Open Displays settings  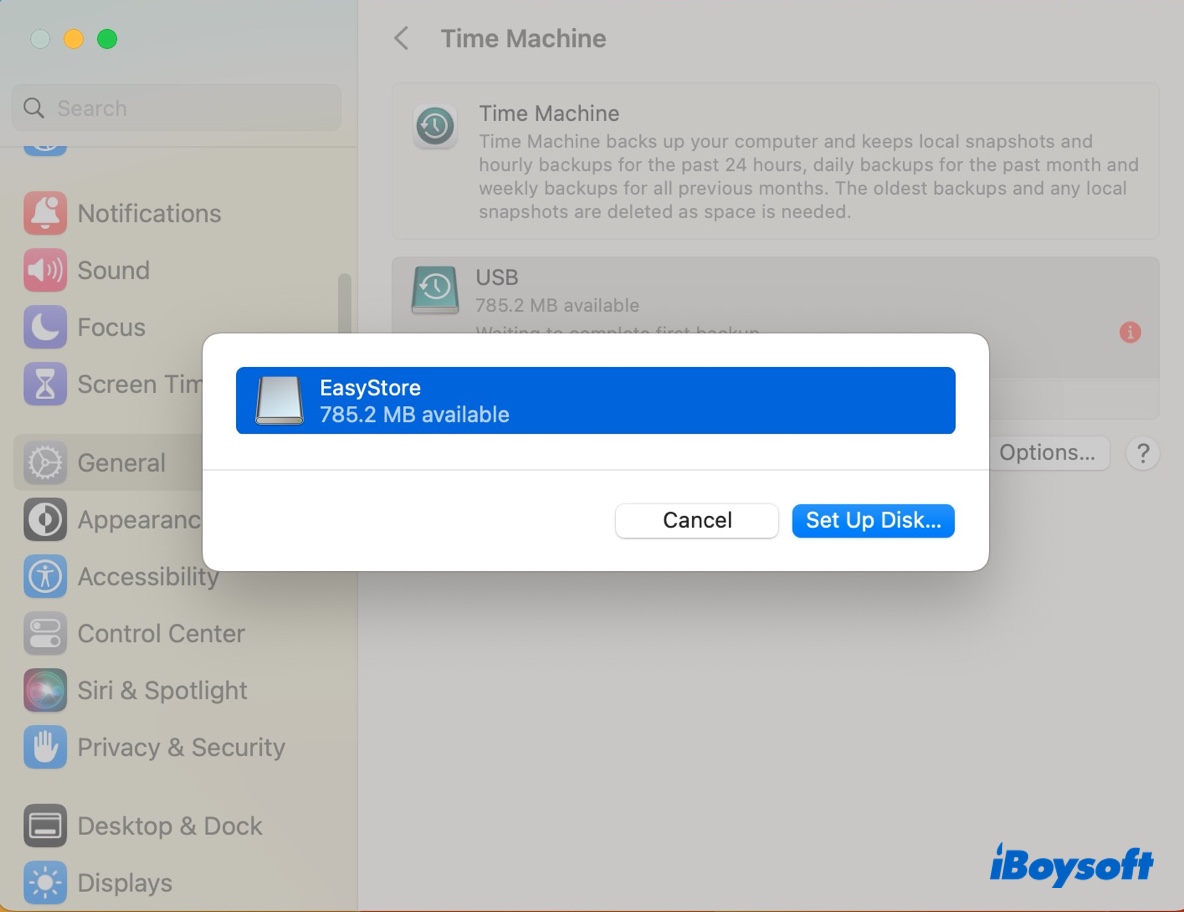[x=122, y=883]
